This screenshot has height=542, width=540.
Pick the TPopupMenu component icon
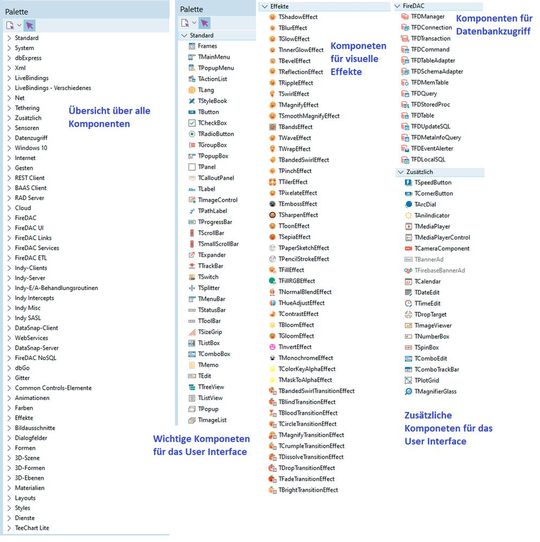click(x=192, y=68)
